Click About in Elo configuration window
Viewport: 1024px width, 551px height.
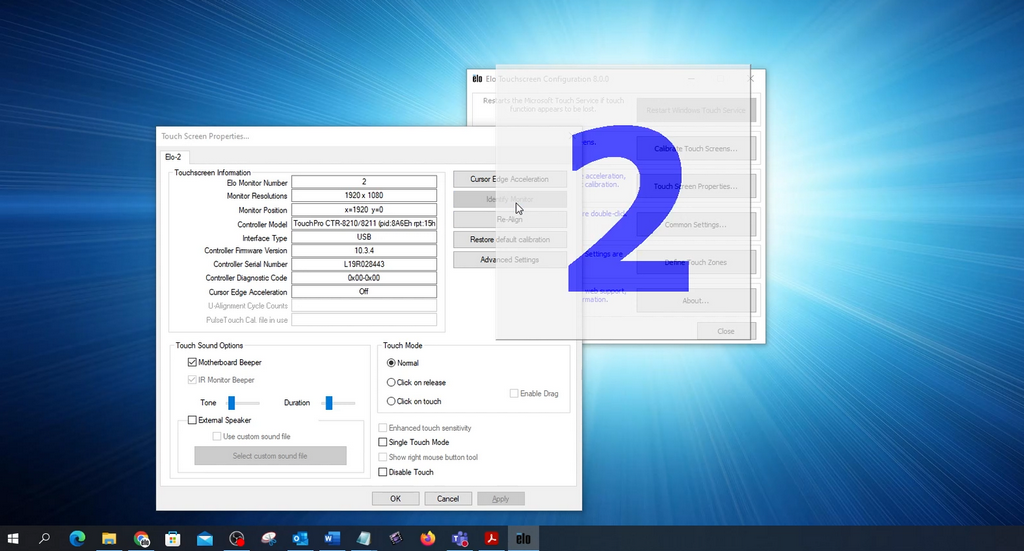point(696,301)
